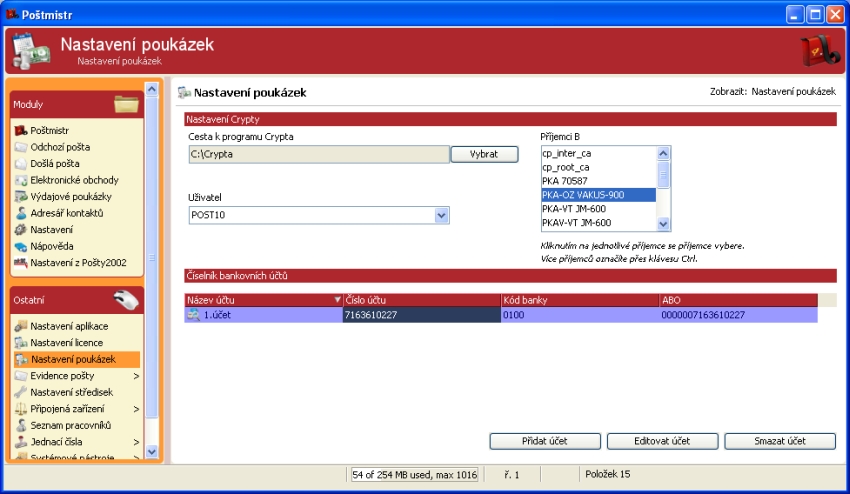Expand Evidence pošty submenu

click(x=136, y=376)
